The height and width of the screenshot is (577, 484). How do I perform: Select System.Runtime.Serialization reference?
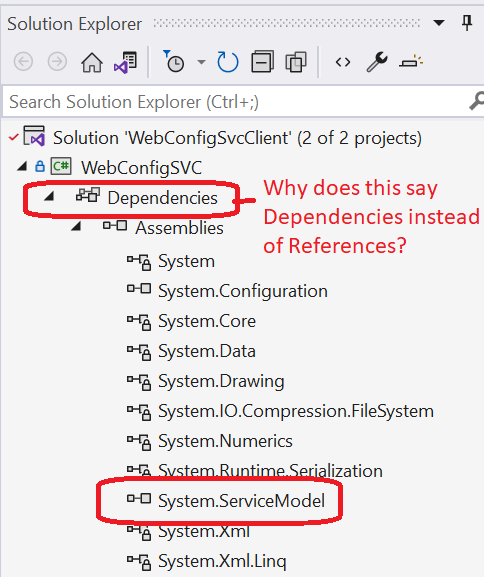pos(271,471)
